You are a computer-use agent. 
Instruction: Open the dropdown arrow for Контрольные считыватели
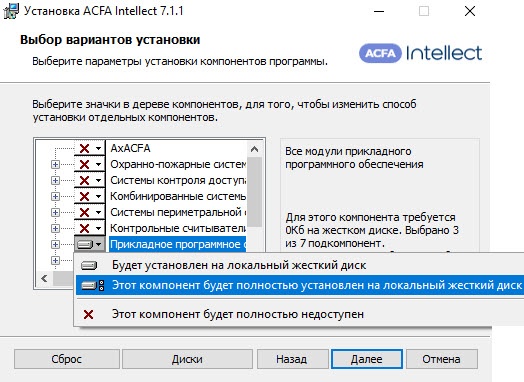[x=99, y=228]
